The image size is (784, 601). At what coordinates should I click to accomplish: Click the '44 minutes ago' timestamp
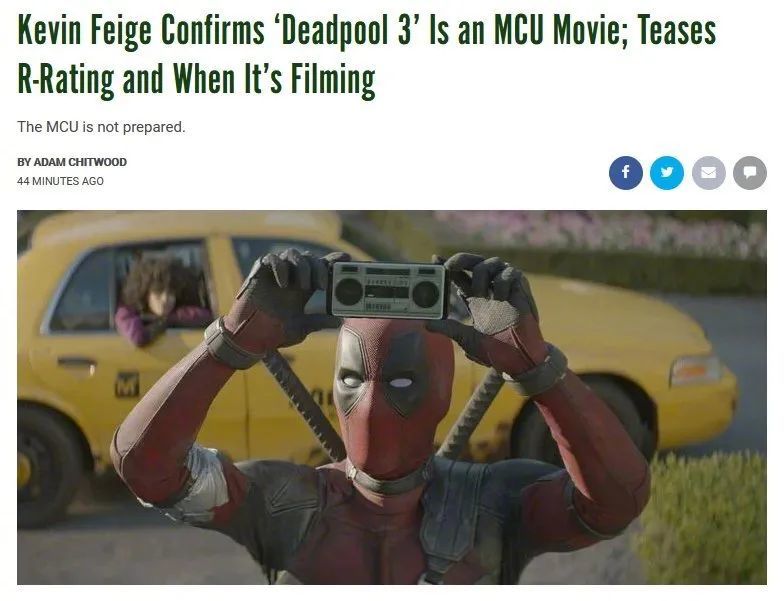(60, 181)
